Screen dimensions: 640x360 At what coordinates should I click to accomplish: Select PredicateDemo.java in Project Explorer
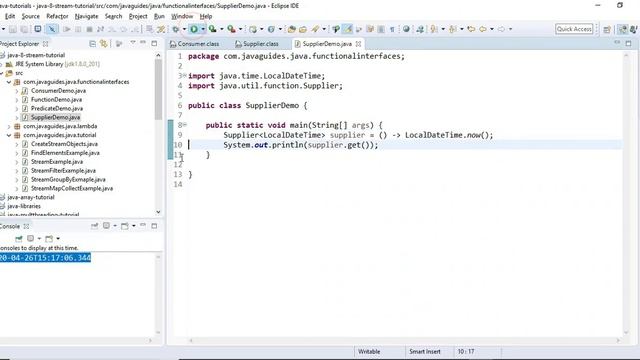pyautogui.click(x=57, y=109)
